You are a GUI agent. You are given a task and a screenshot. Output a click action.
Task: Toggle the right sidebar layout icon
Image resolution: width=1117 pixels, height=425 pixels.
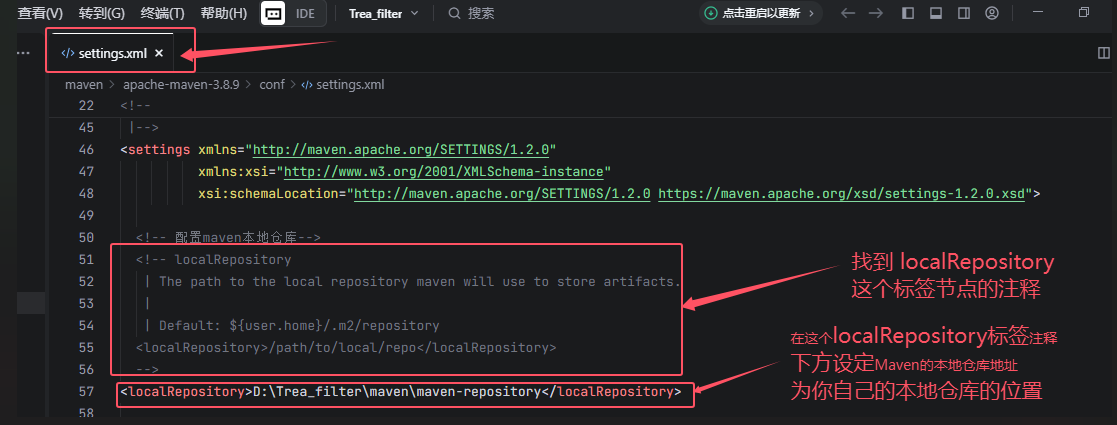click(x=964, y=14)
